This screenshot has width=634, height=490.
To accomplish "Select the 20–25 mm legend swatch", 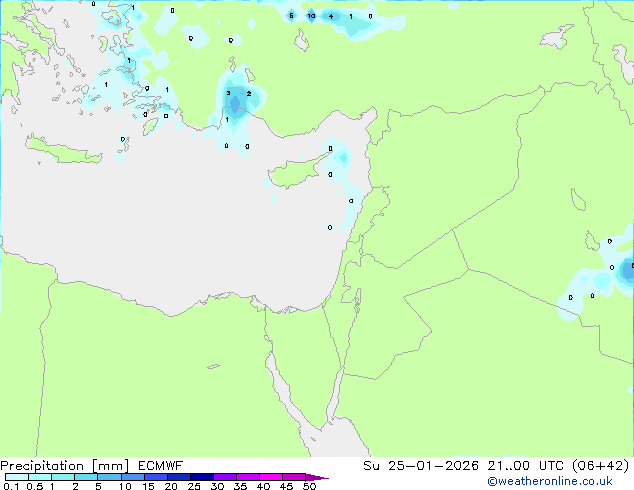I will [x=178, y=477].
